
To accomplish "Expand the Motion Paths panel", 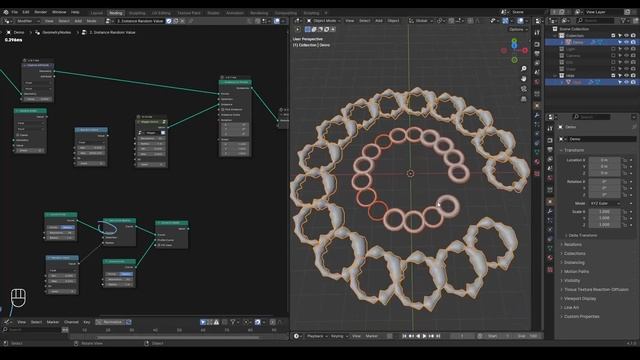I will [575, 271].
